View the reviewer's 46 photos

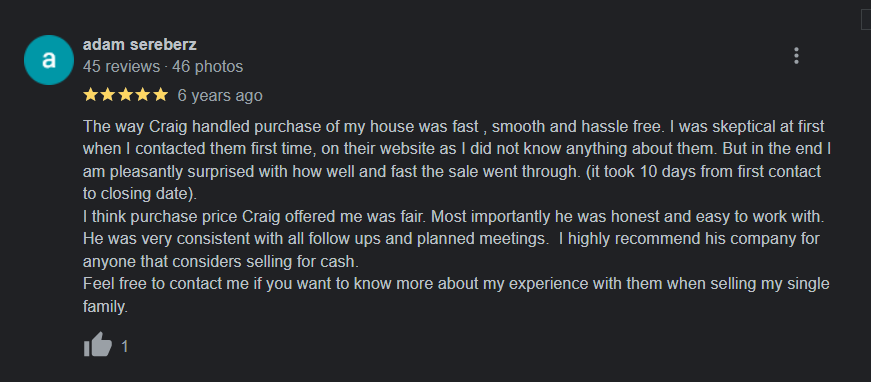208,67
